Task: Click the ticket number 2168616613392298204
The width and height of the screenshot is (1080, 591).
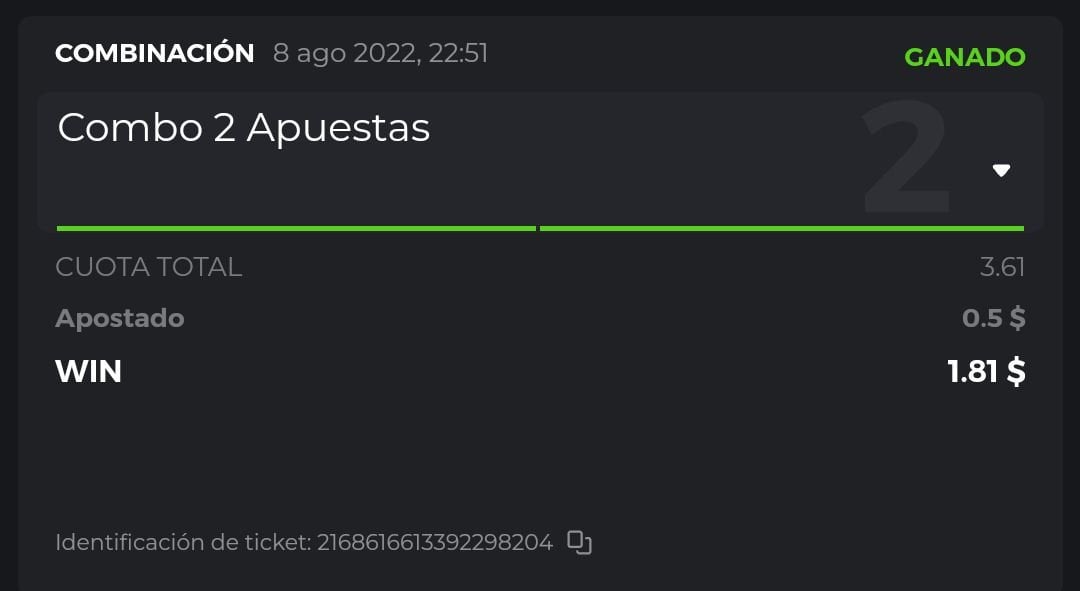Action: click(x=435, y=543)
